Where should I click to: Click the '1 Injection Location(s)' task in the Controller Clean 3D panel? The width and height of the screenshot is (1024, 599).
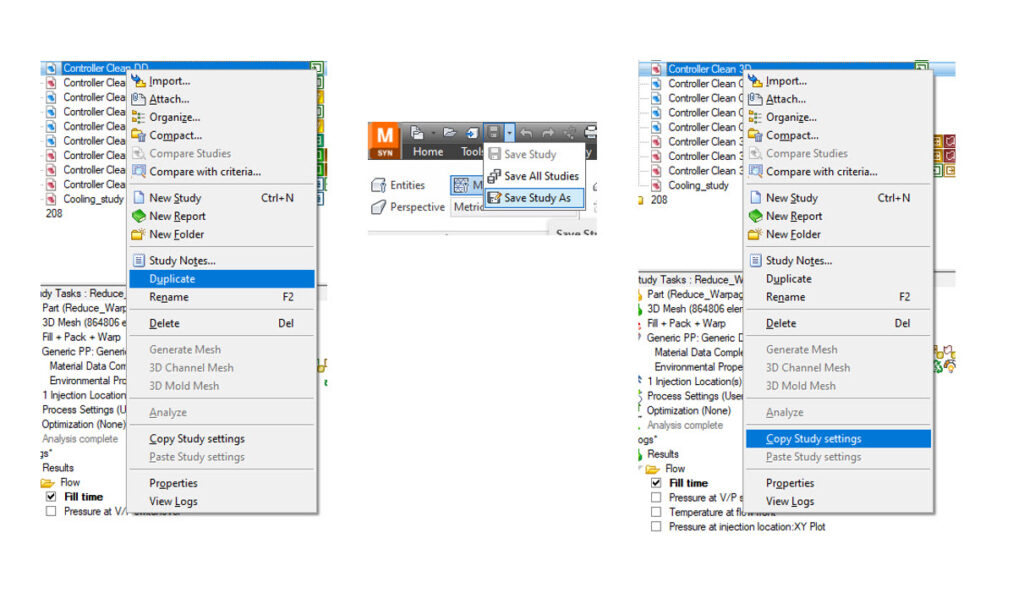pyautogui.click(x=694, y=381)
